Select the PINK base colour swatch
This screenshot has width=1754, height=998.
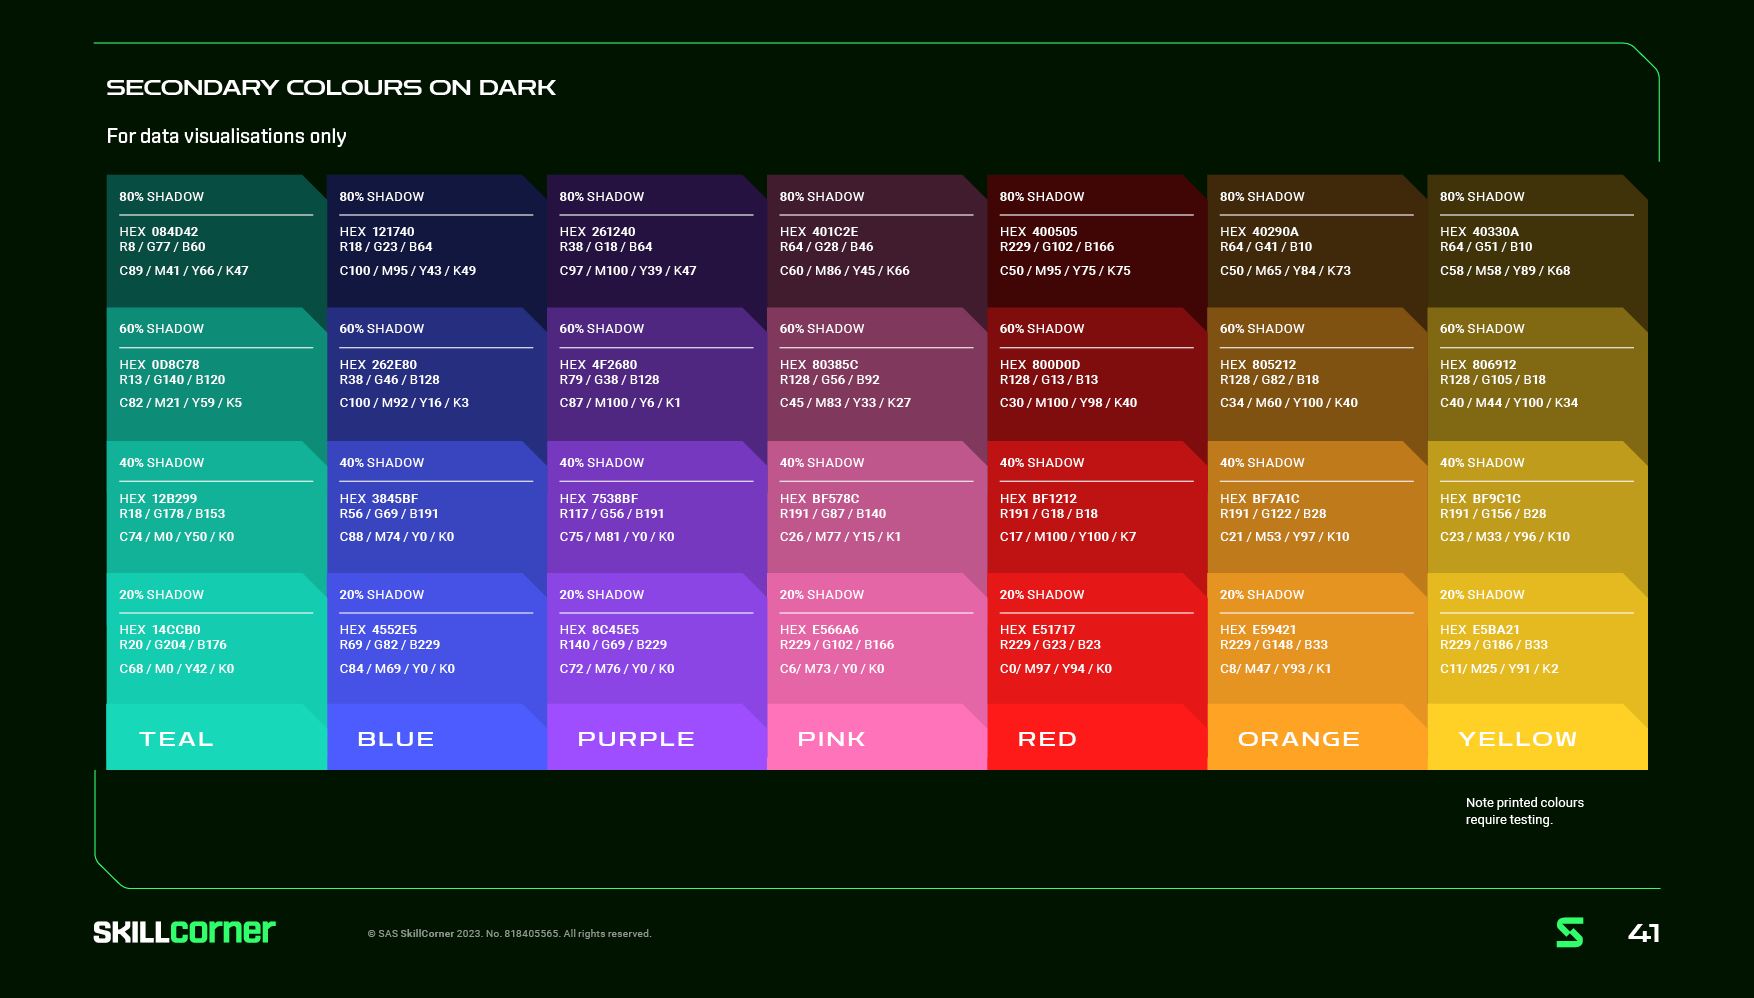pos(877,737)
